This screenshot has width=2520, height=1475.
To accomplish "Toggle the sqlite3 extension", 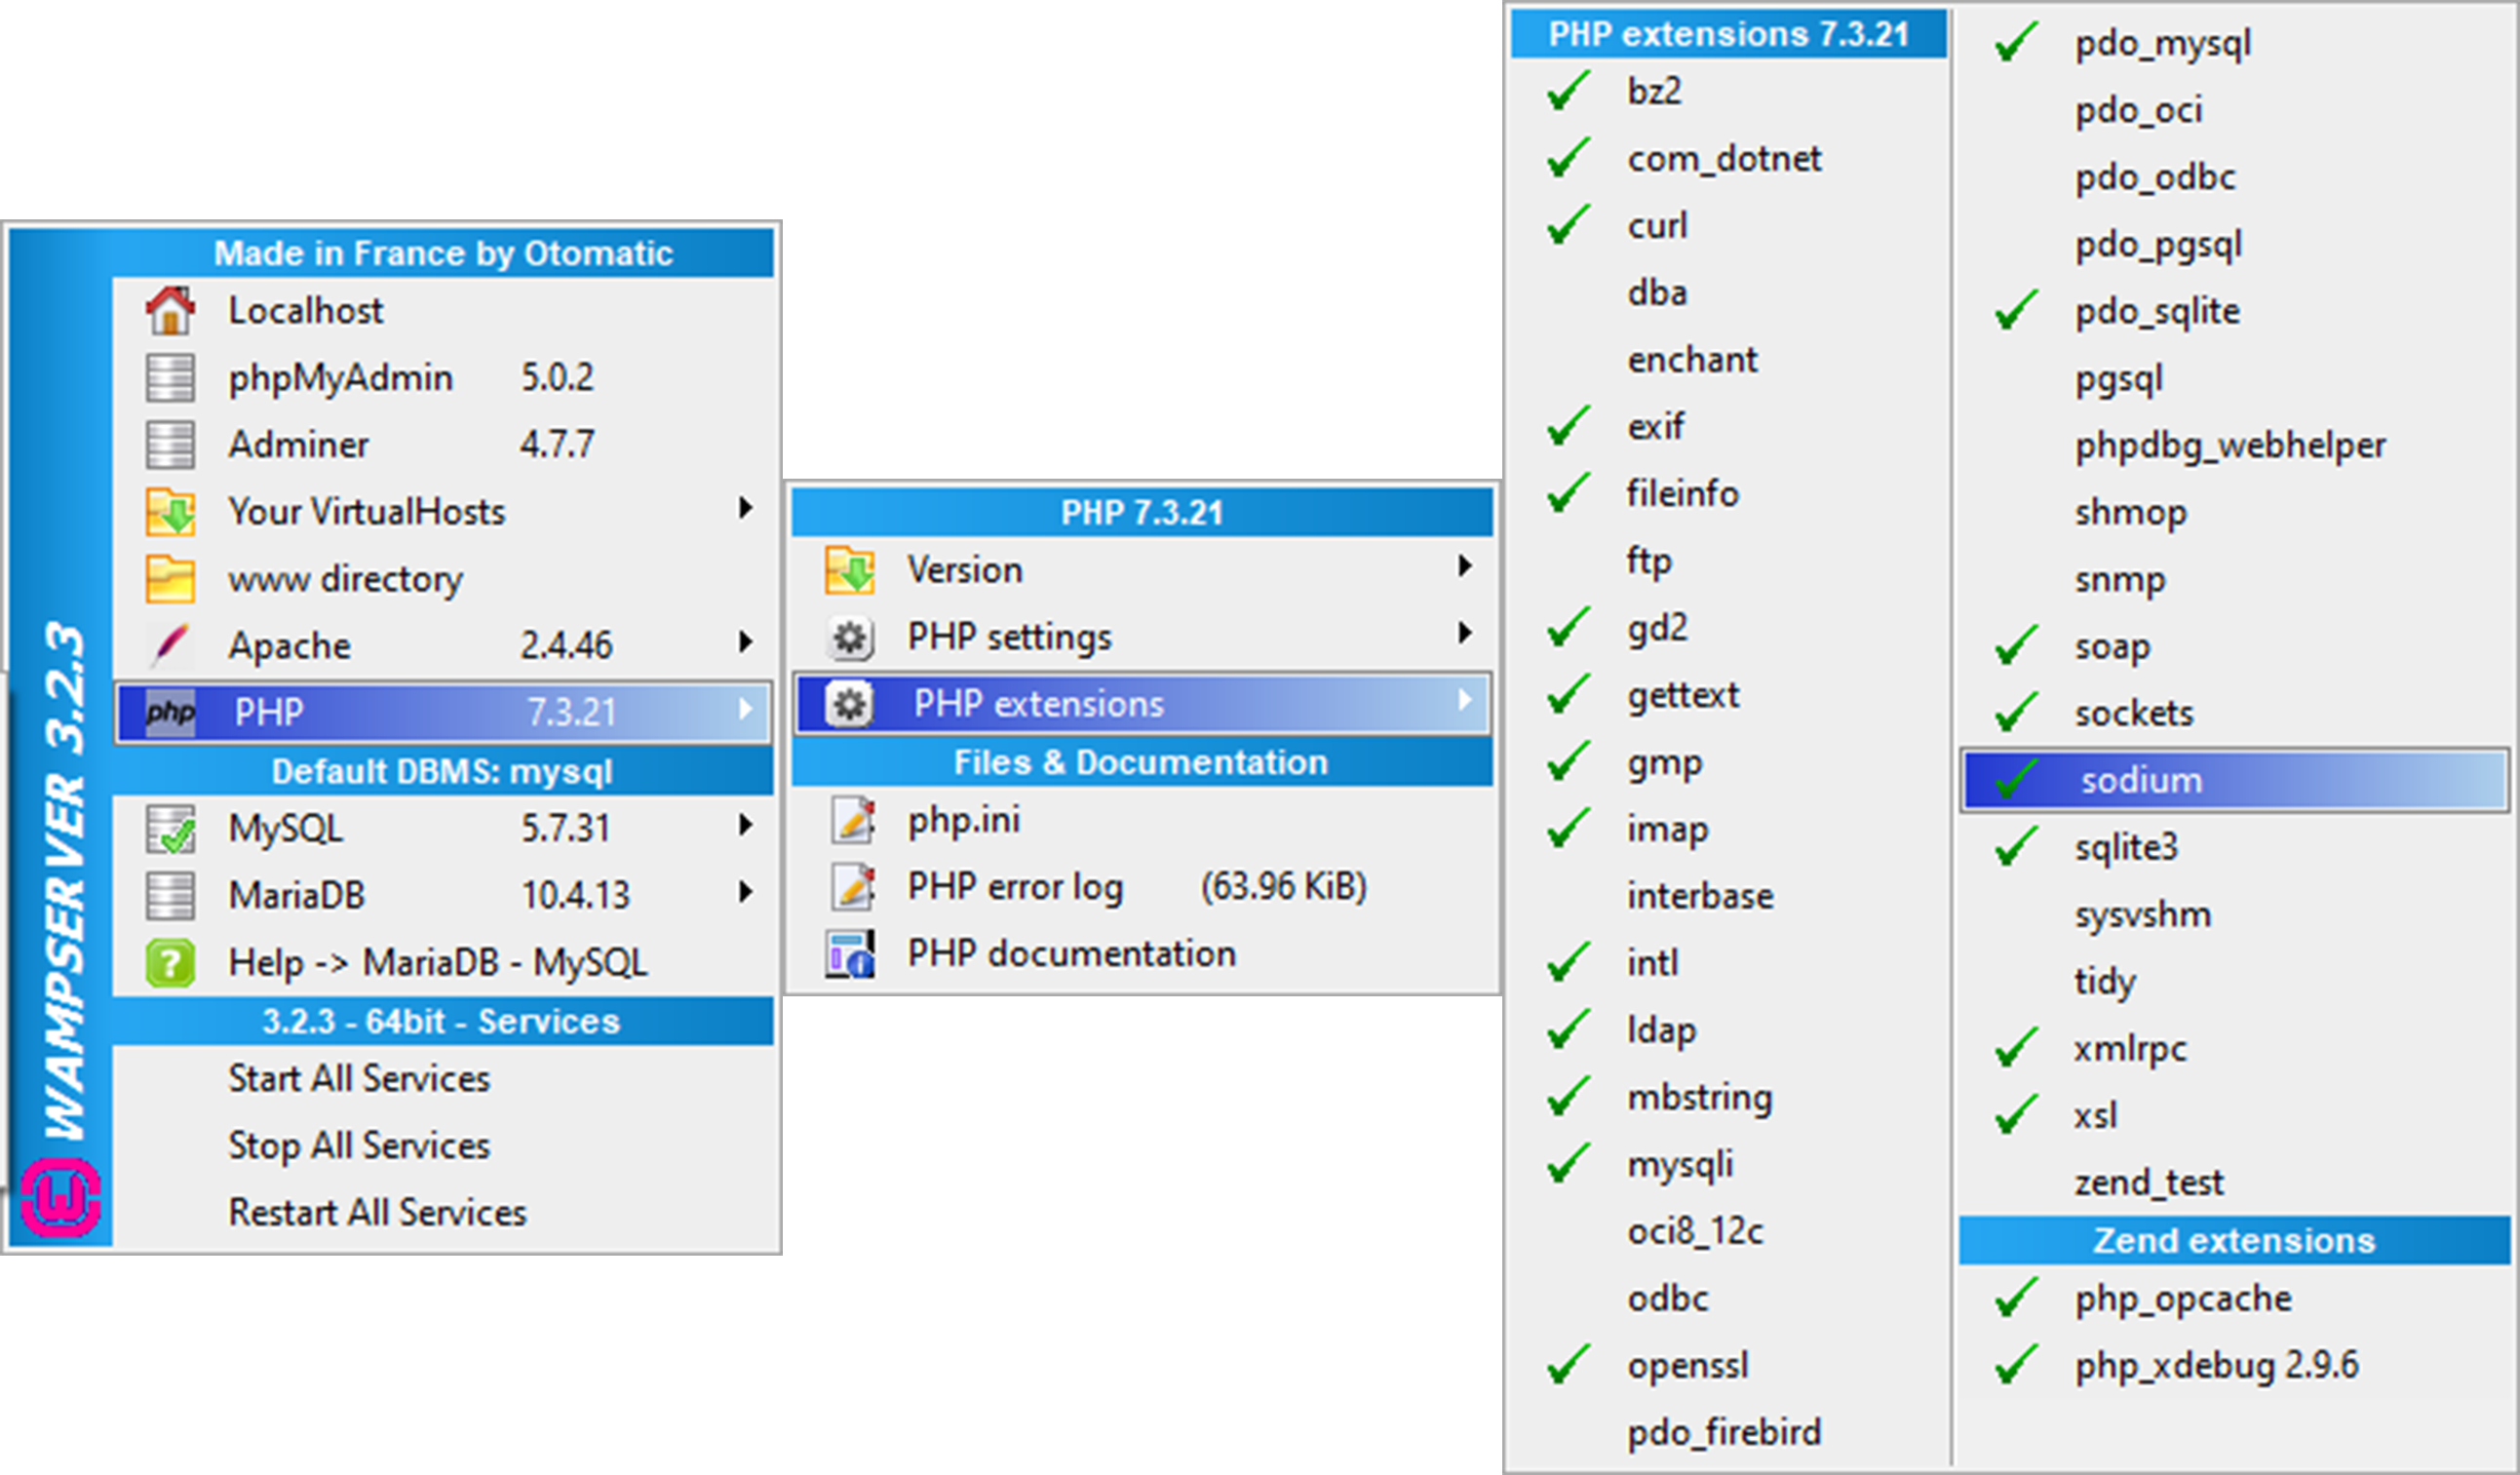I will (2234, 847).
